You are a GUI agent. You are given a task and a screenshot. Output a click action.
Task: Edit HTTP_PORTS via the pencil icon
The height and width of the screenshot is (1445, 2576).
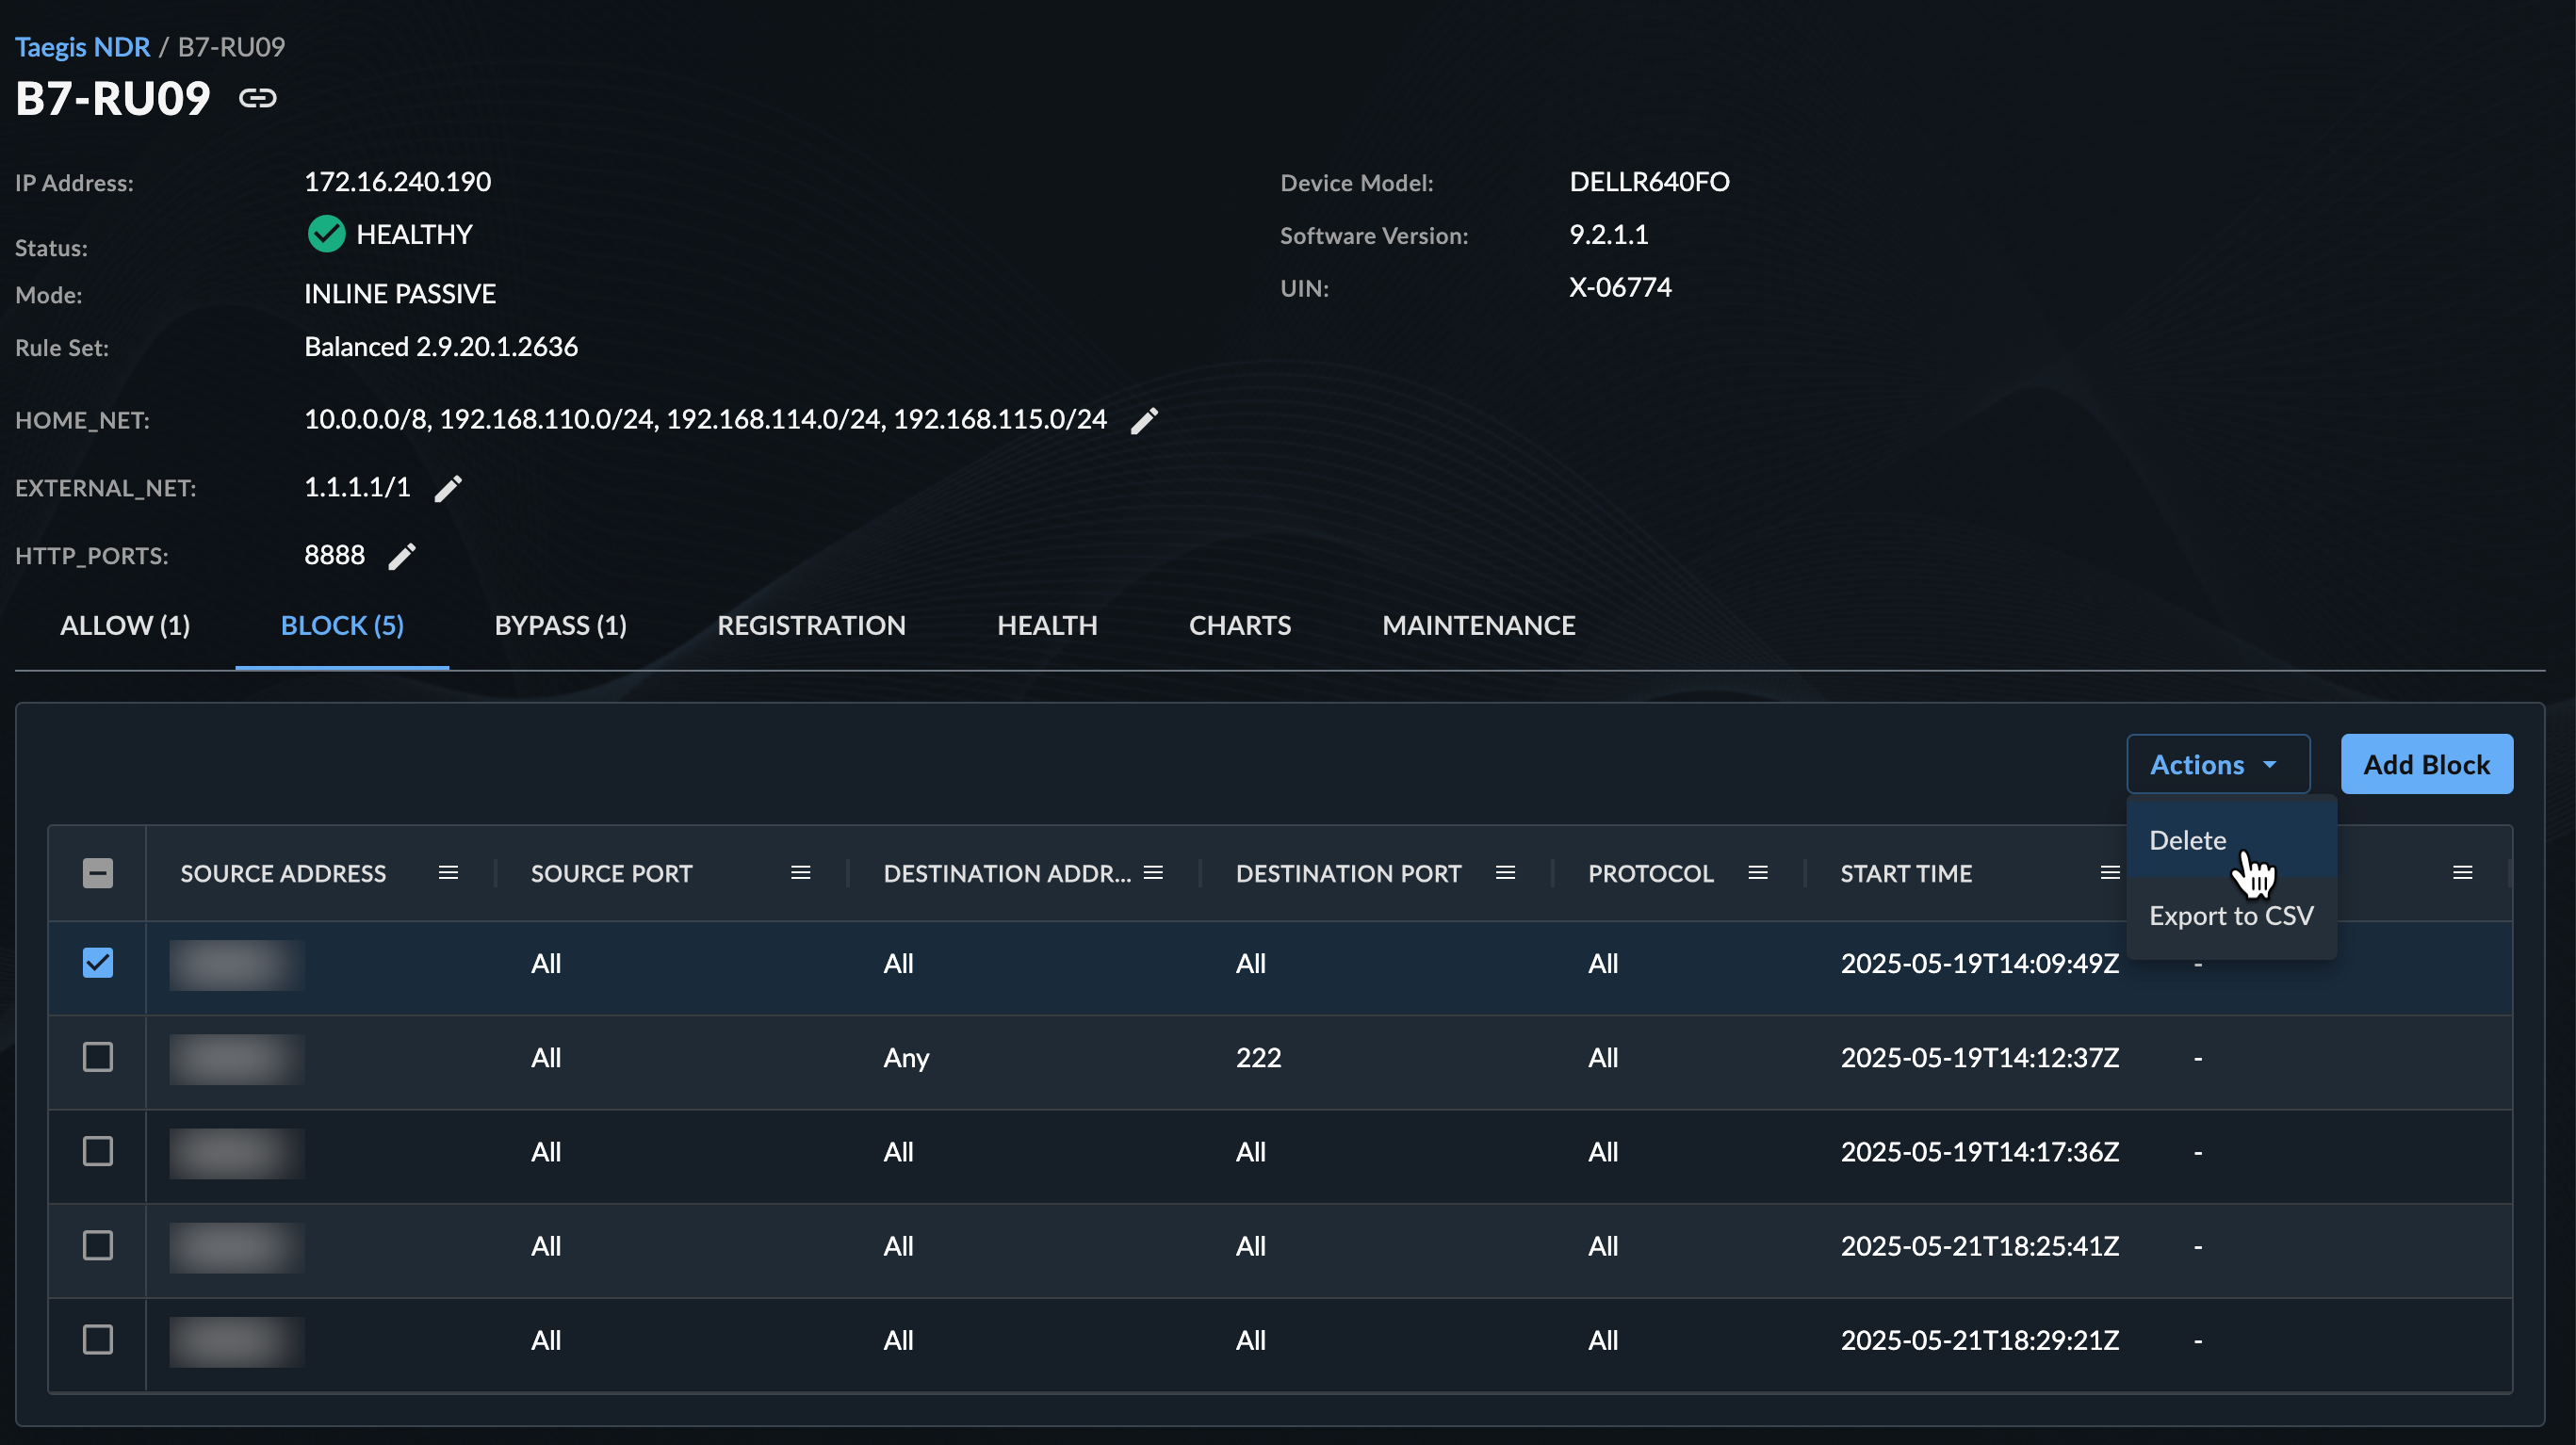402,556
